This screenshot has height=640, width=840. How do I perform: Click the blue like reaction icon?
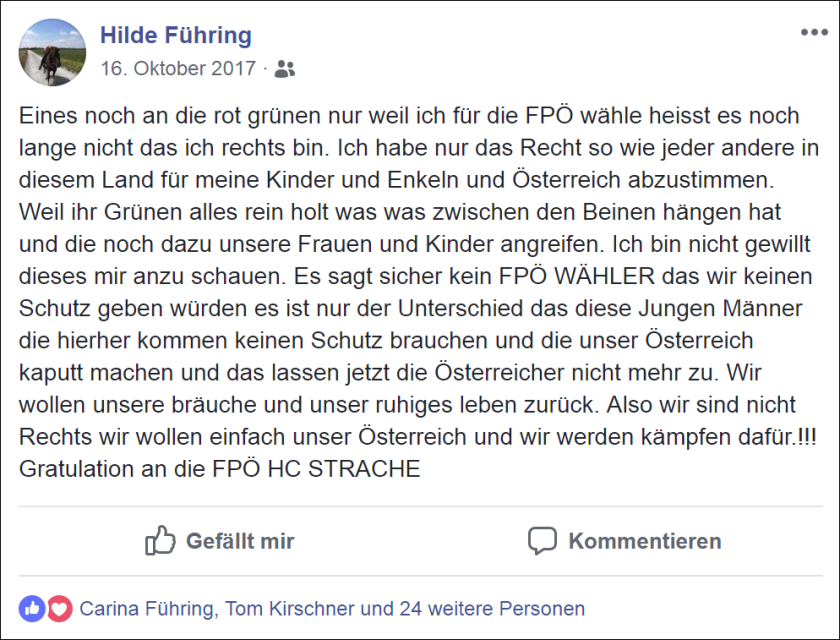pos(32,607)
